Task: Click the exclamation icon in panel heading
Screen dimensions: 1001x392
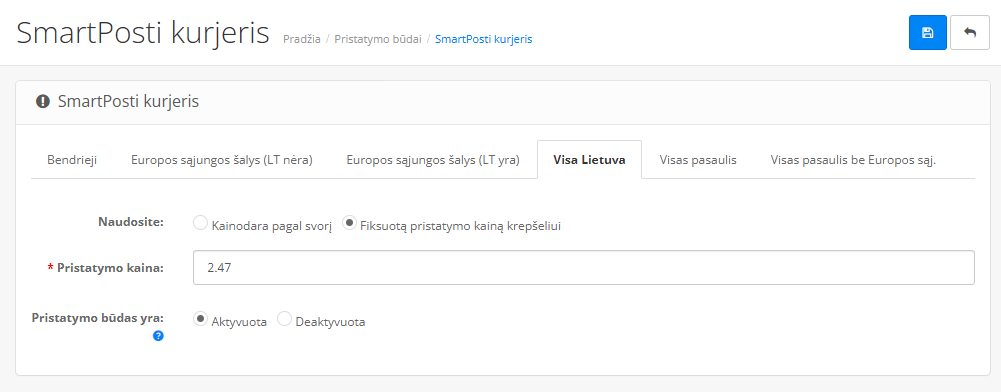Action: click(x=43, y=102)
